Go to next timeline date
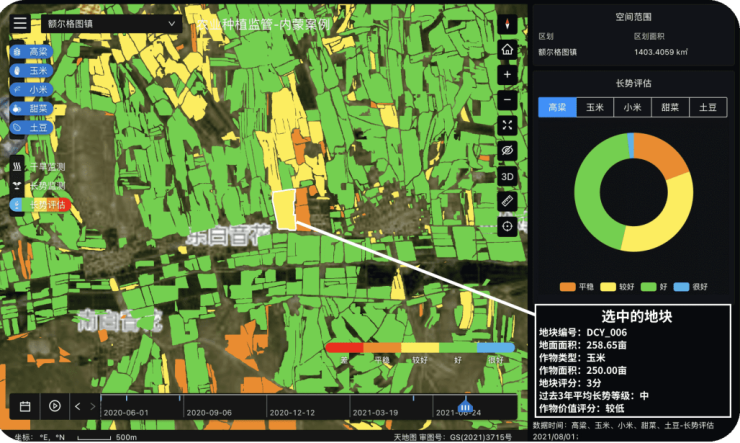This screenshot has height=443, width=740. point(92,406)
